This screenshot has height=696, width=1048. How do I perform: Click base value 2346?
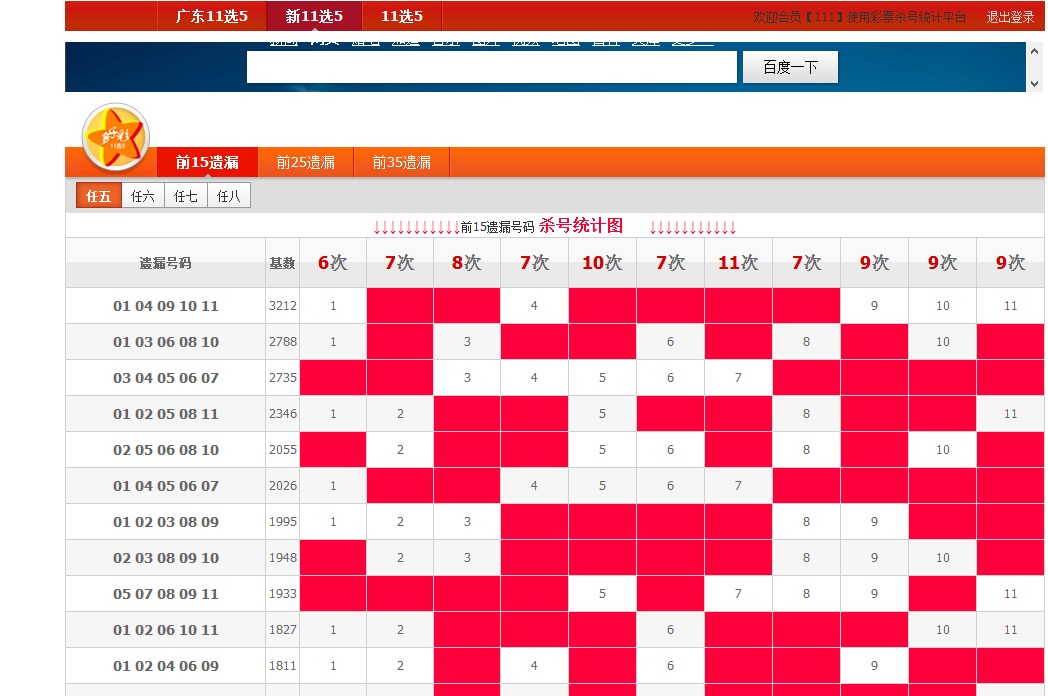point(283,414)
